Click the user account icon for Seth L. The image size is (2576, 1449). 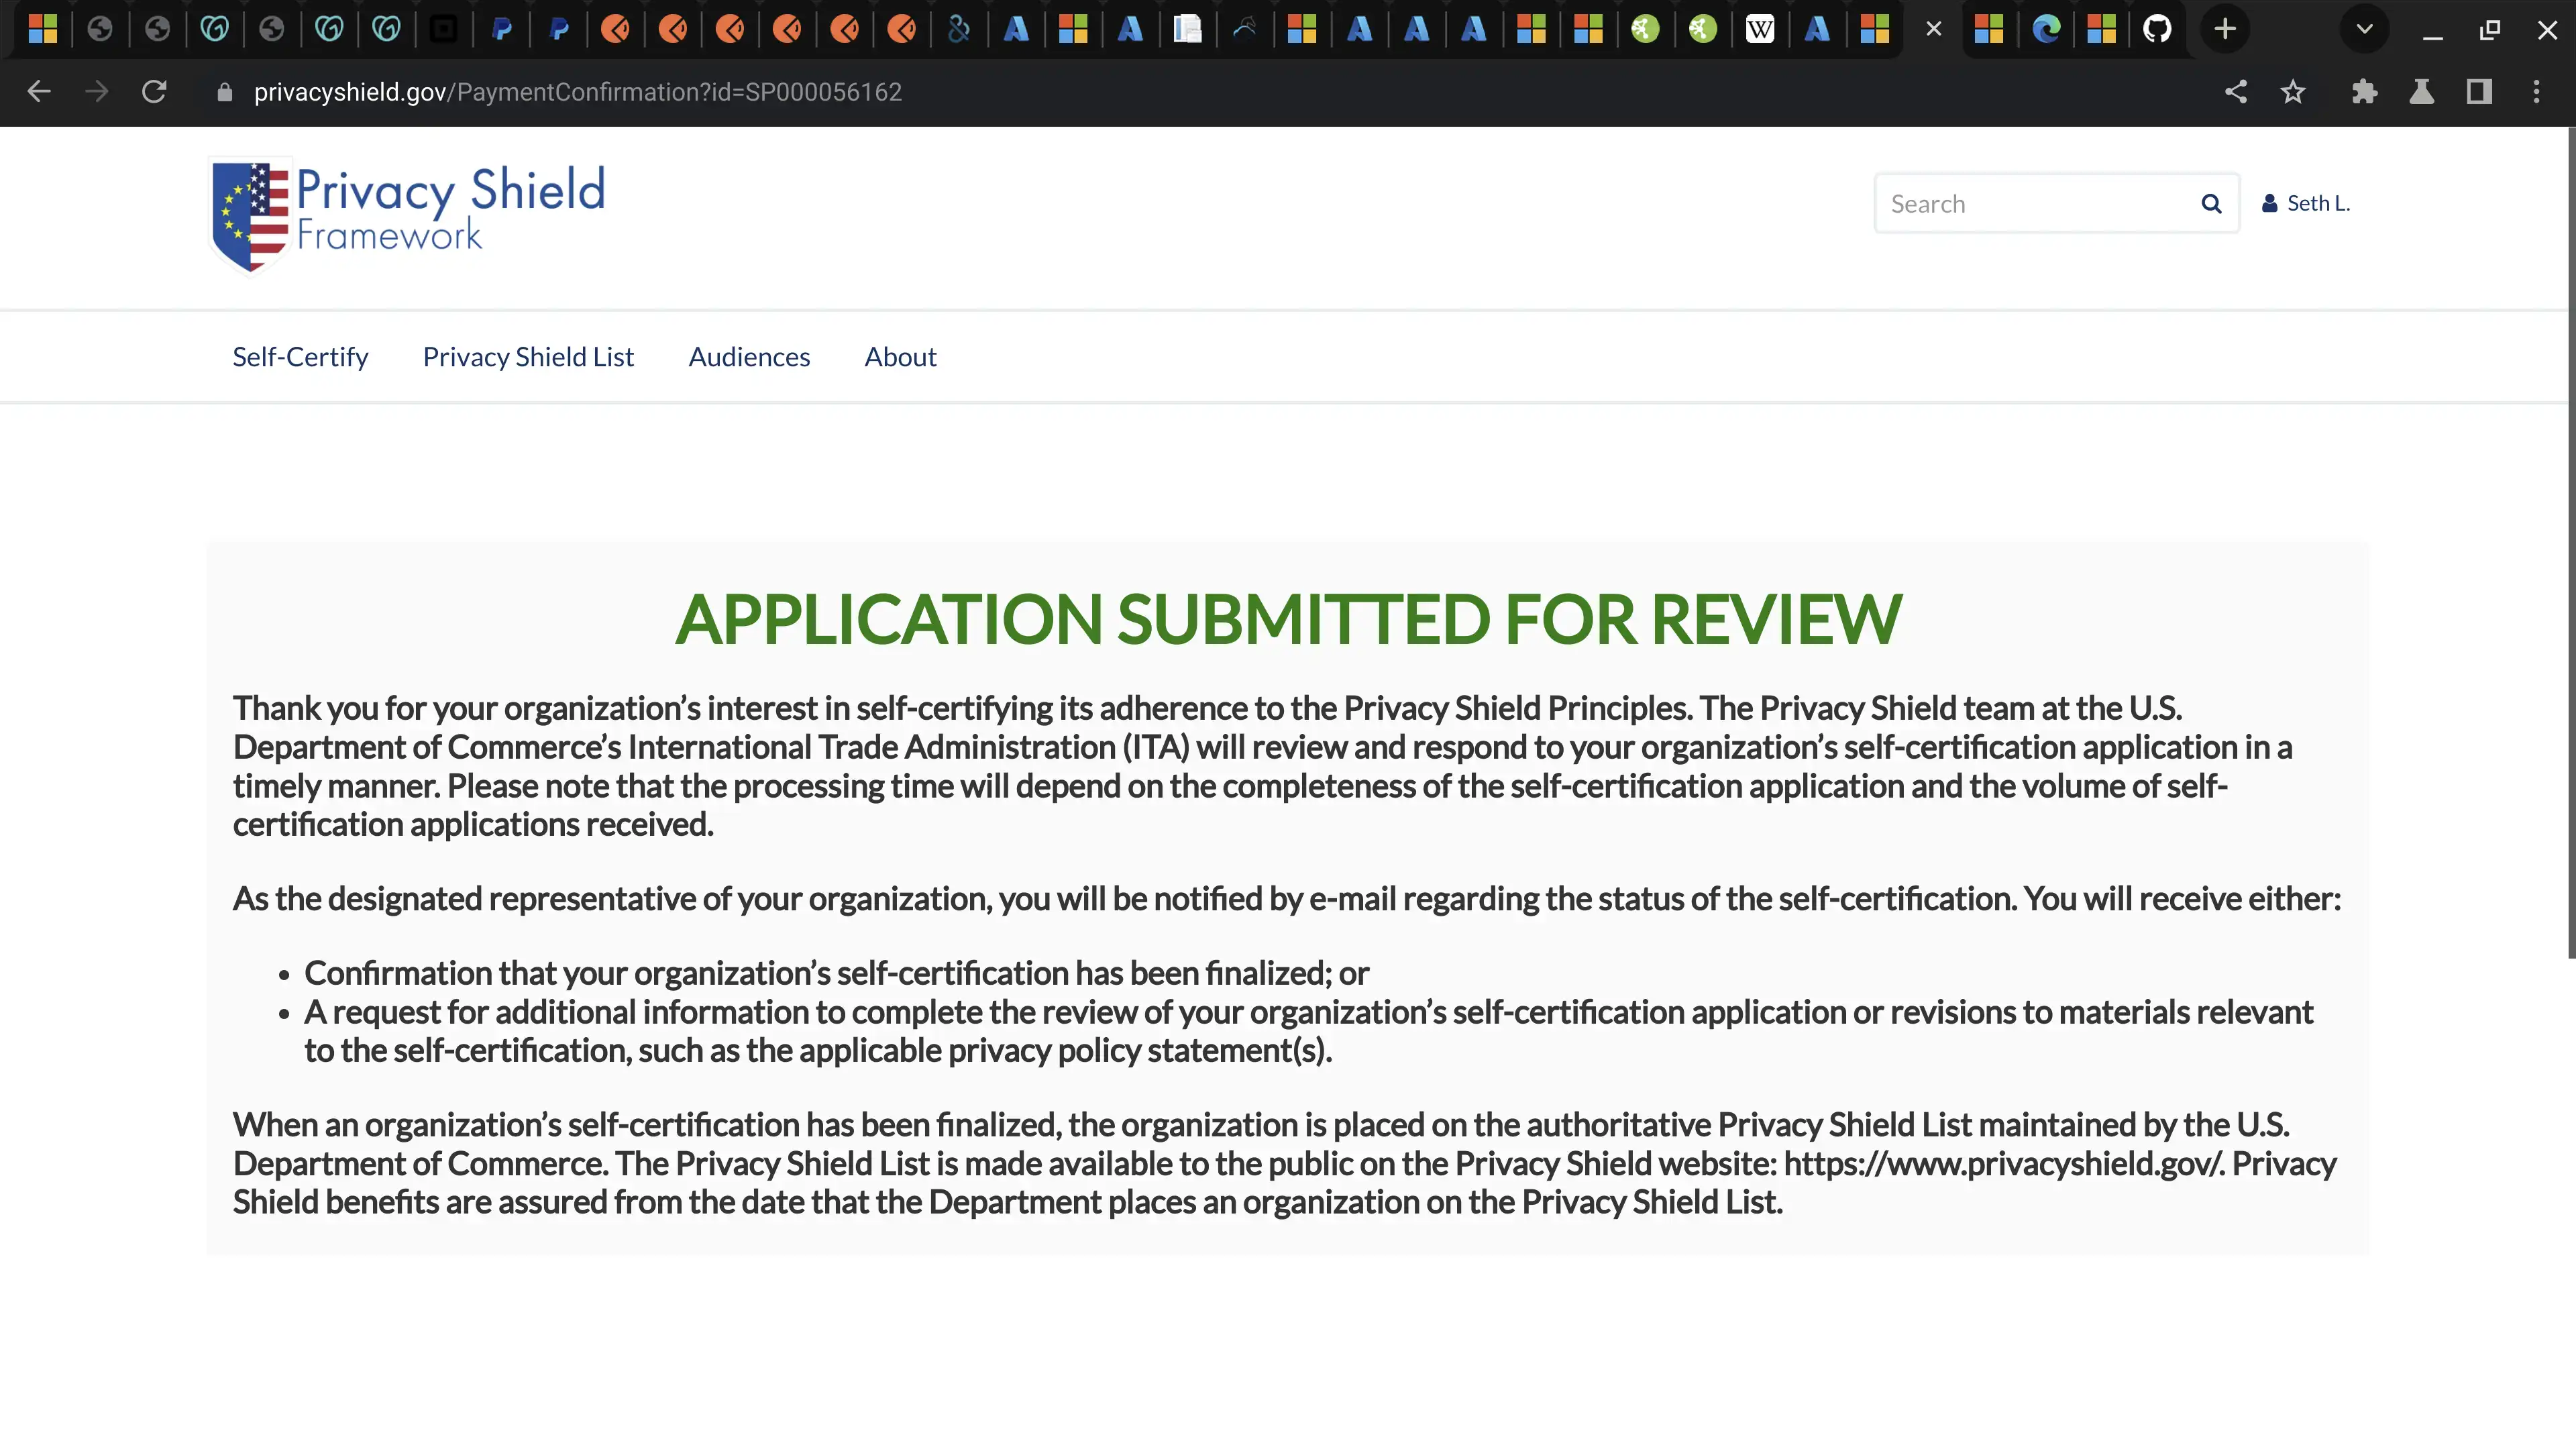(2270, 202)
